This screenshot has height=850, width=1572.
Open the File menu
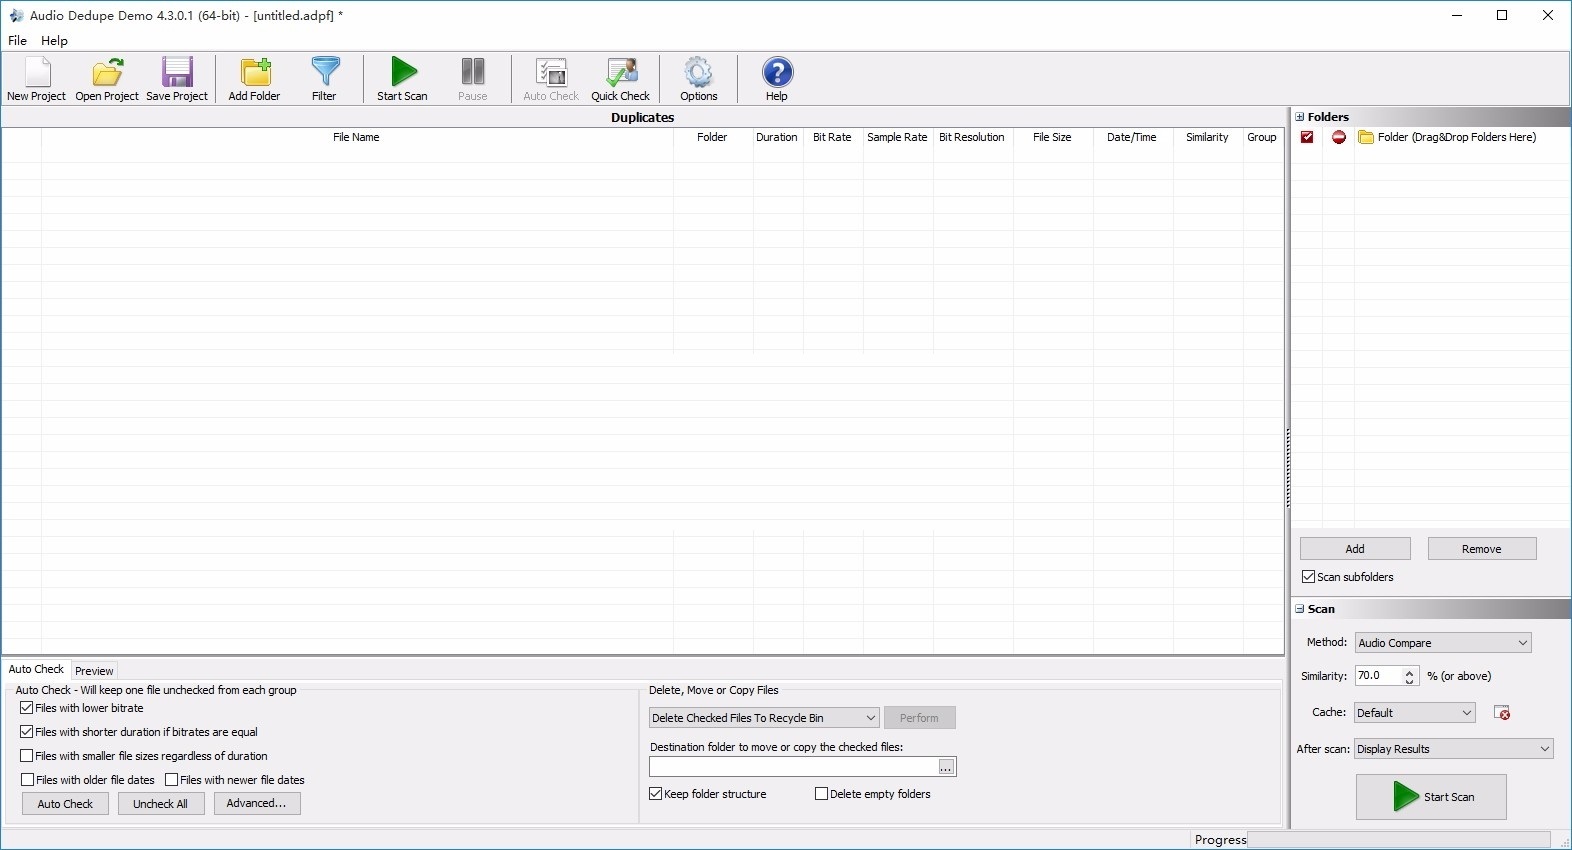point(18,41)
